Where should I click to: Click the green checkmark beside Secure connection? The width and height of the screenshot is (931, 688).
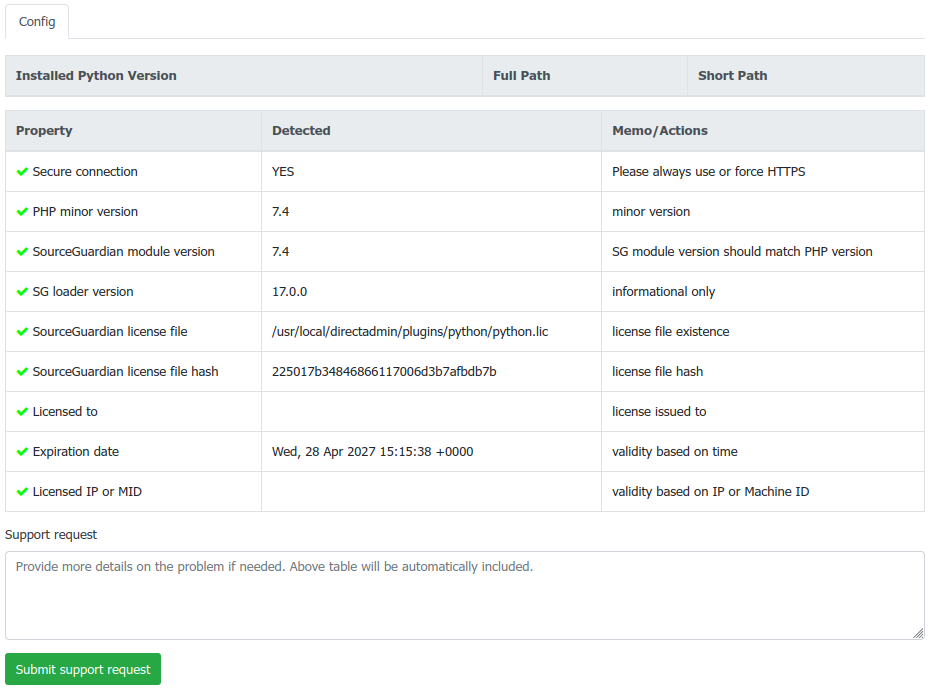[x=22, y=172]
